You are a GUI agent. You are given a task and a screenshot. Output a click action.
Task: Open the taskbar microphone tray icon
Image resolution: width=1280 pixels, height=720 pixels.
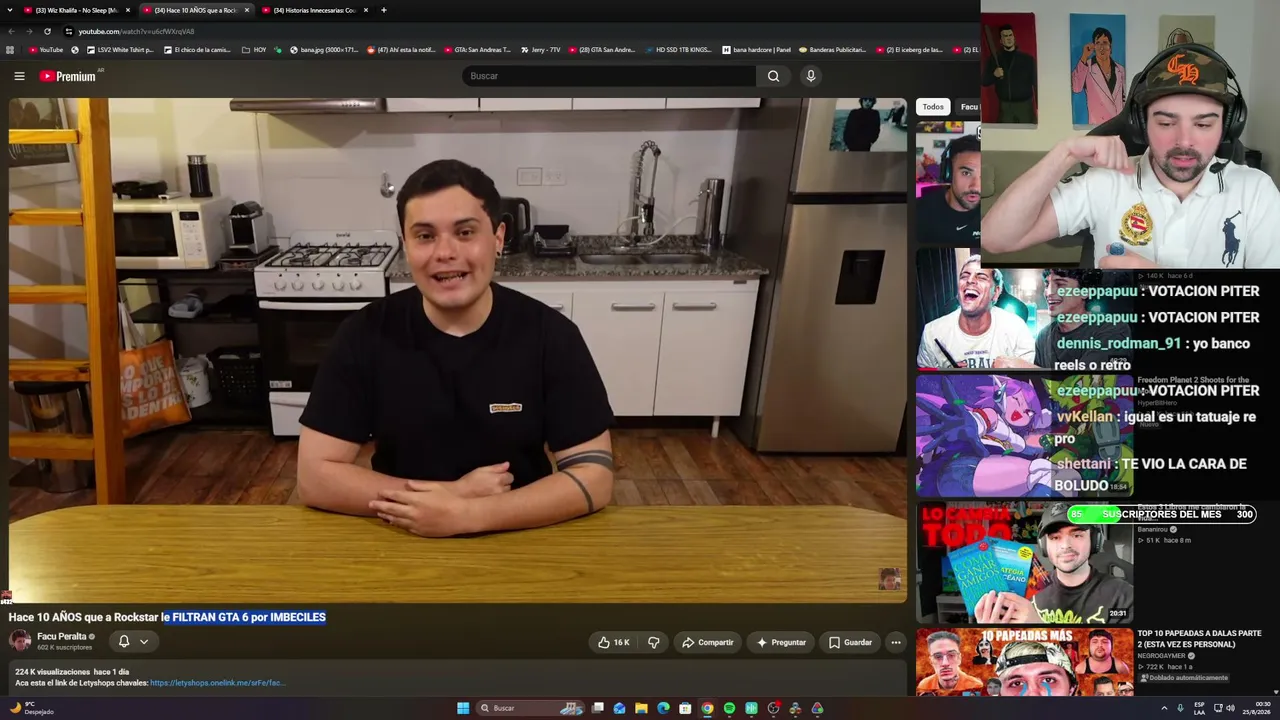[x=1181, y=708]
